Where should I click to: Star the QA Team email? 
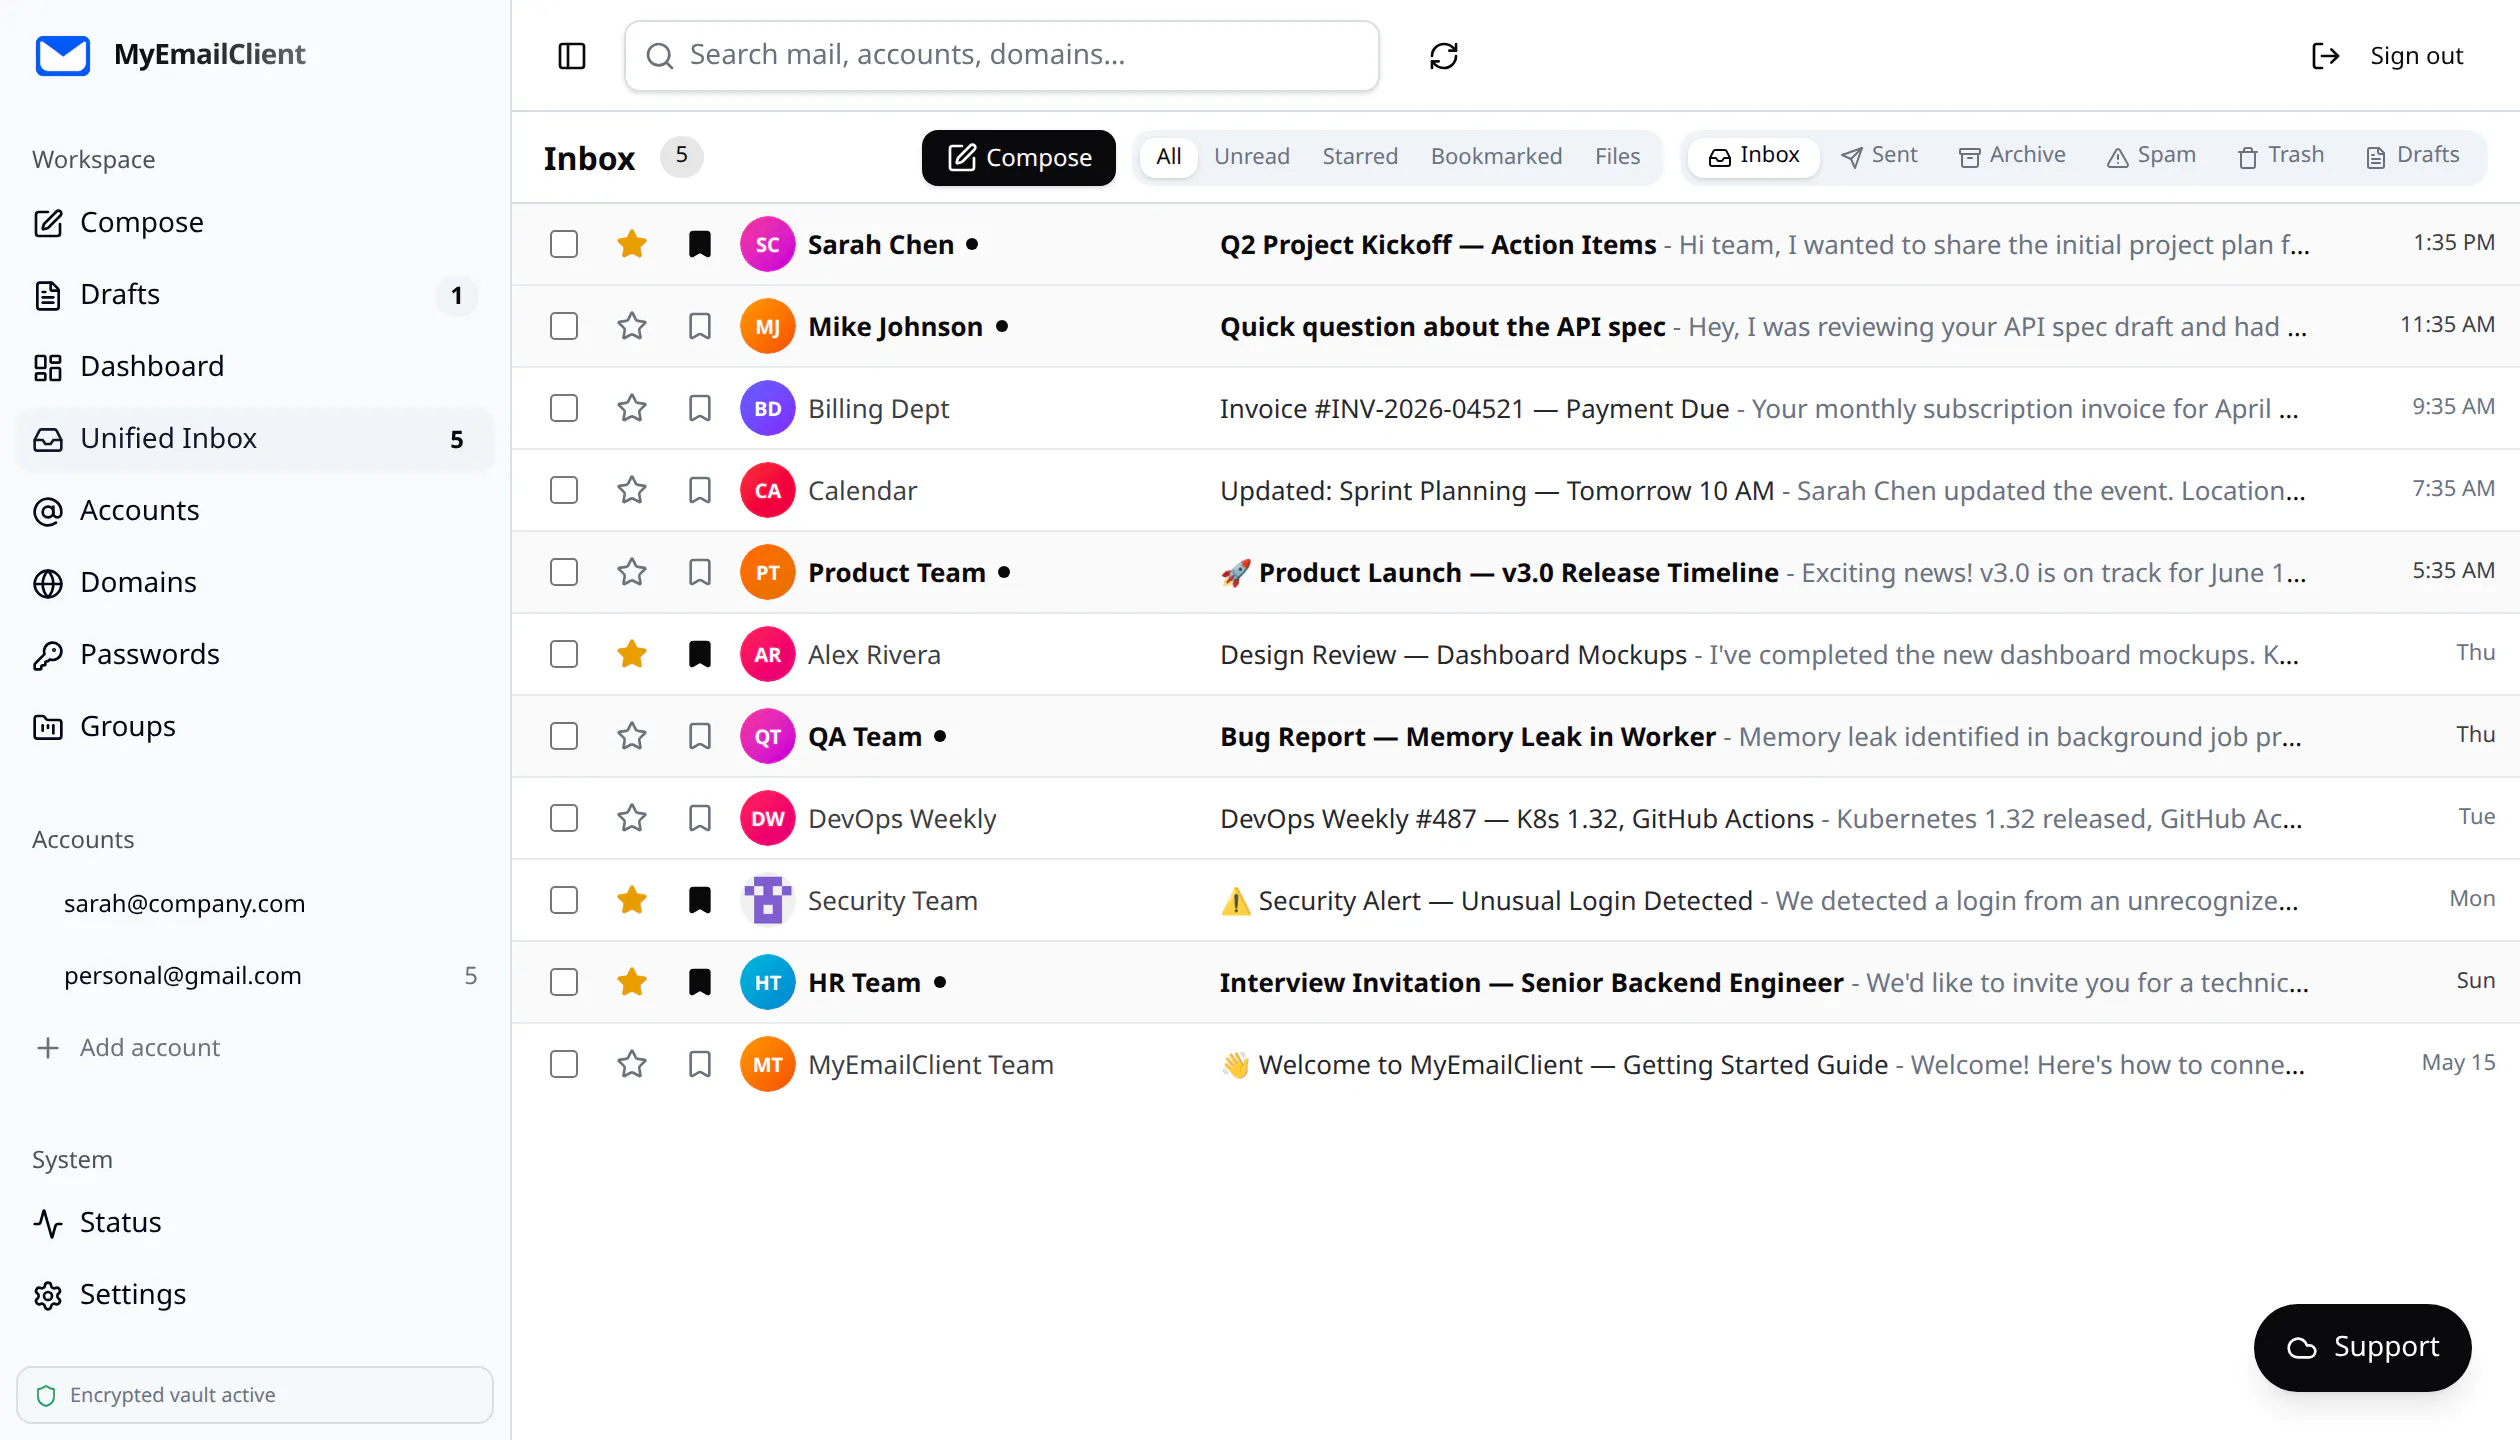click(x=632, y=736)
